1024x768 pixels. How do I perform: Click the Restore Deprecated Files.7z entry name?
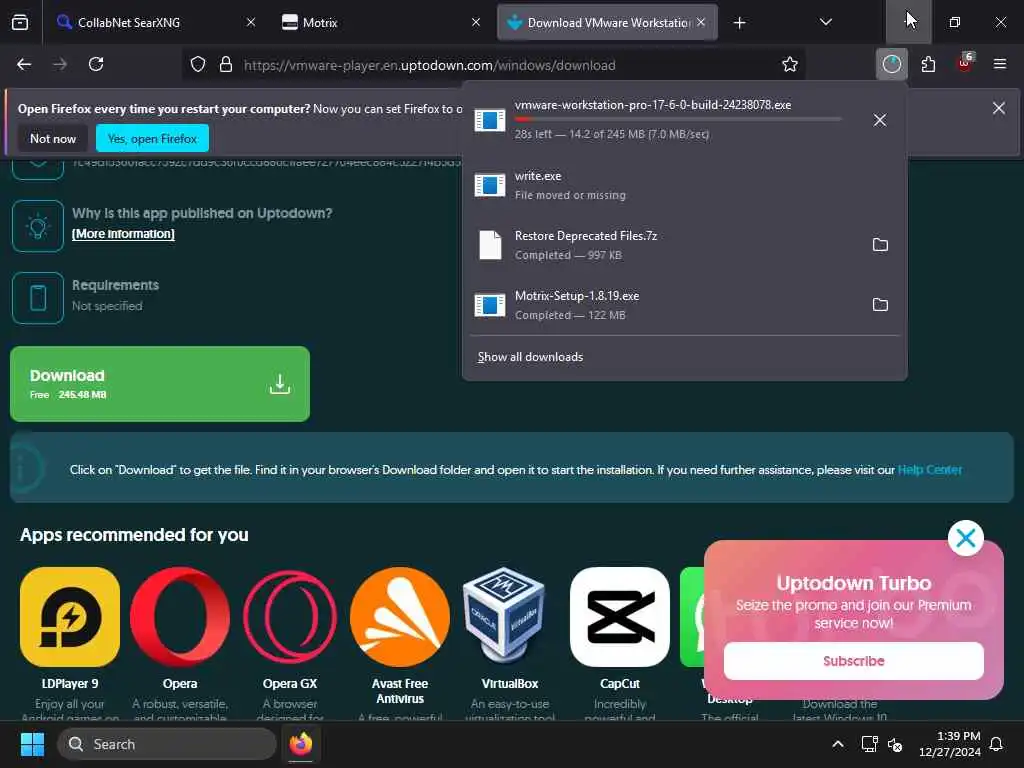[x=586, y=236]
